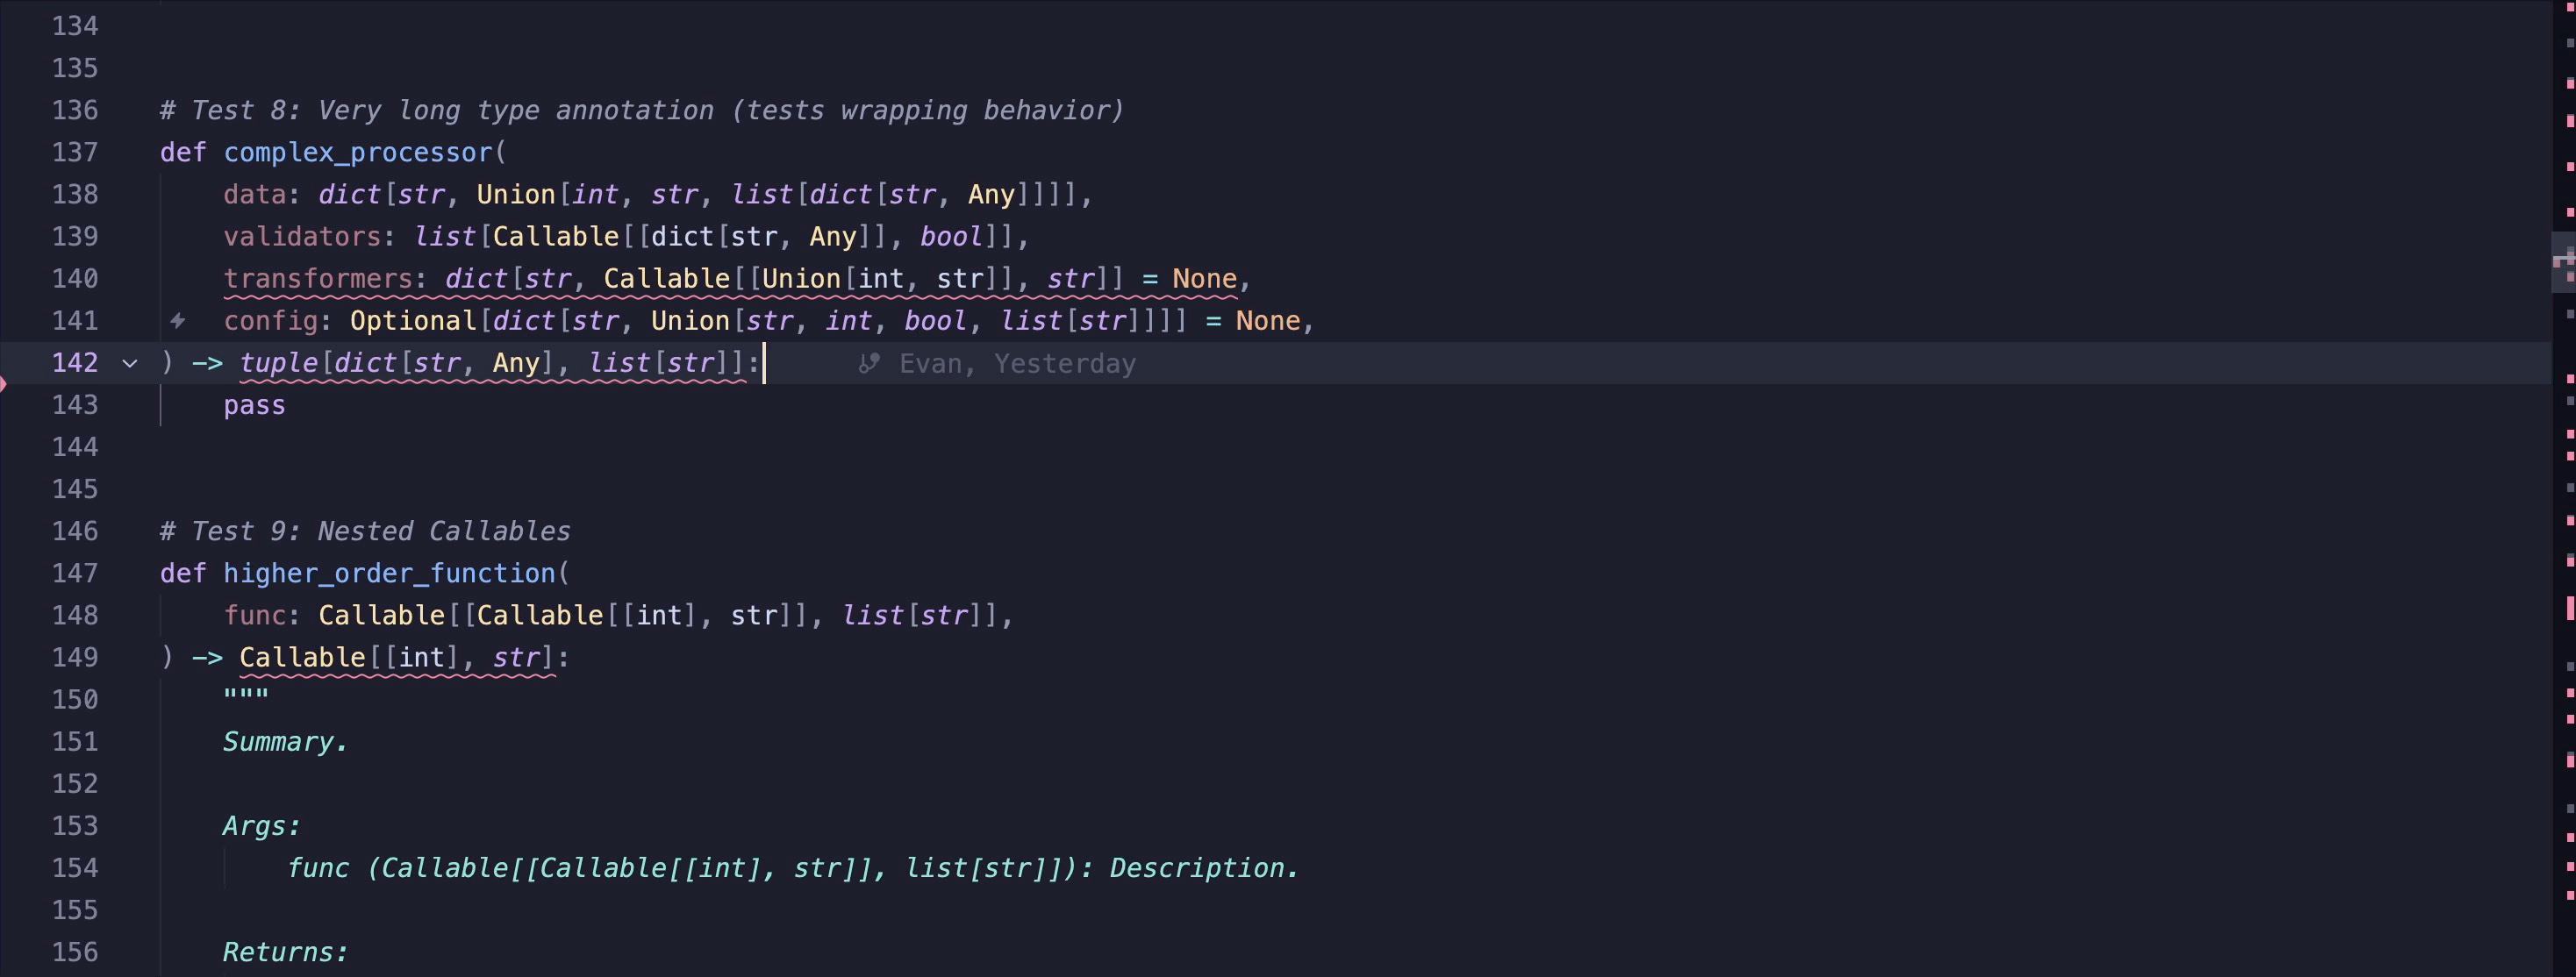The height and width of the screenshot is (977, 2576).
Task: Click line number 154 in the gutter
Action: coord(75,868)
